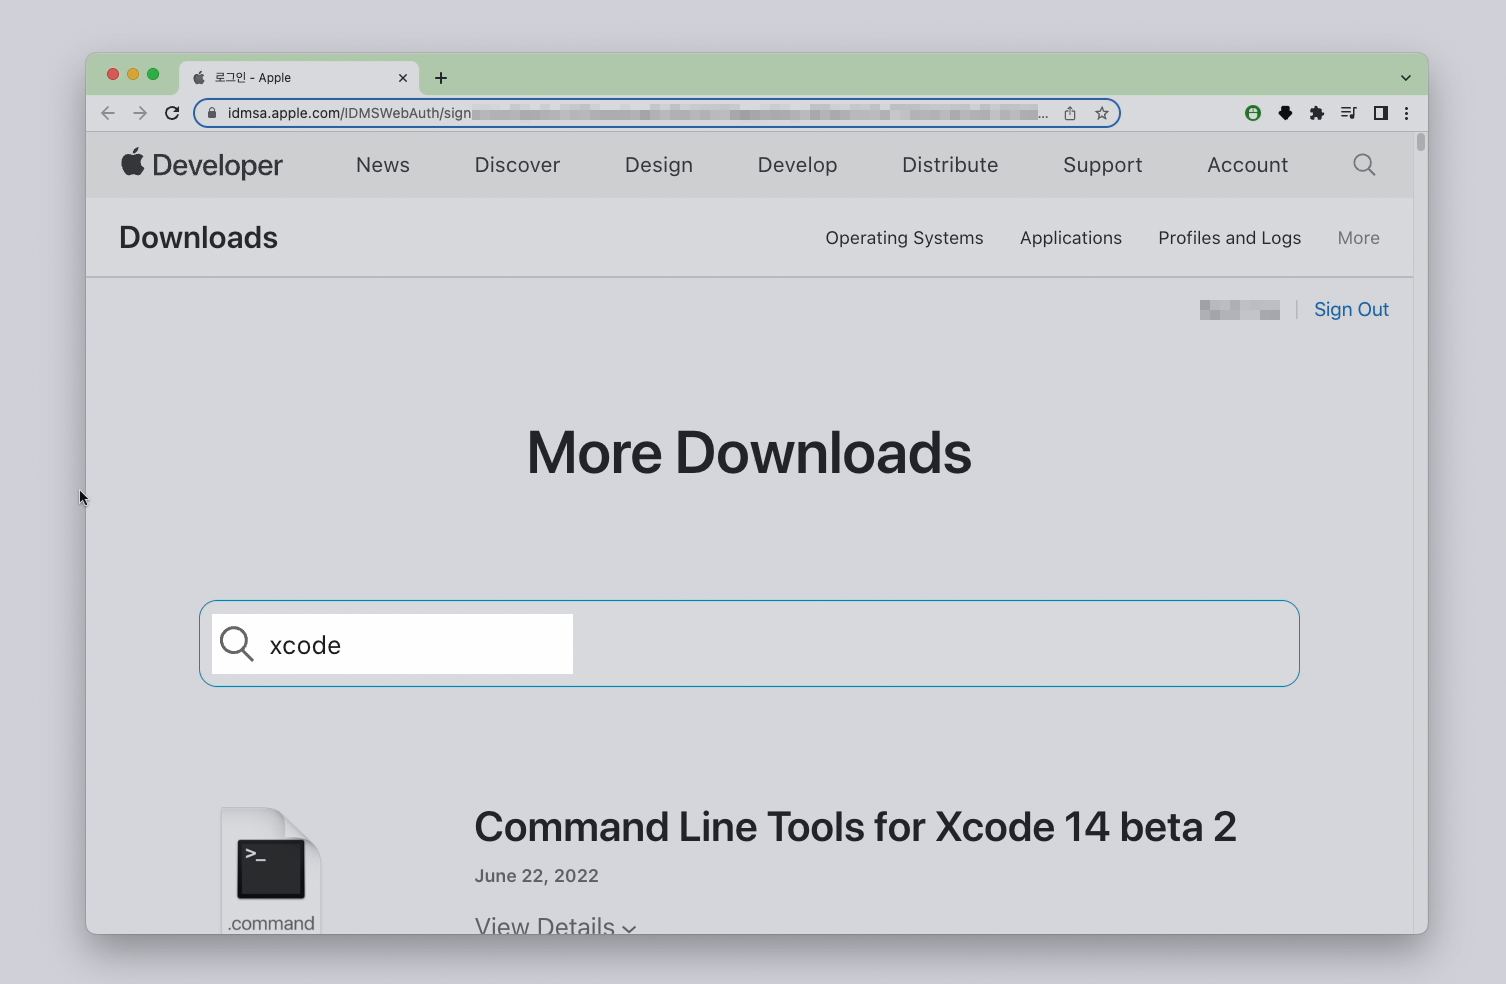Image resolution: width=1506 pixels, height=984 pixels.
Task: Open the Design menu item
Action: [x=659, y=165]
